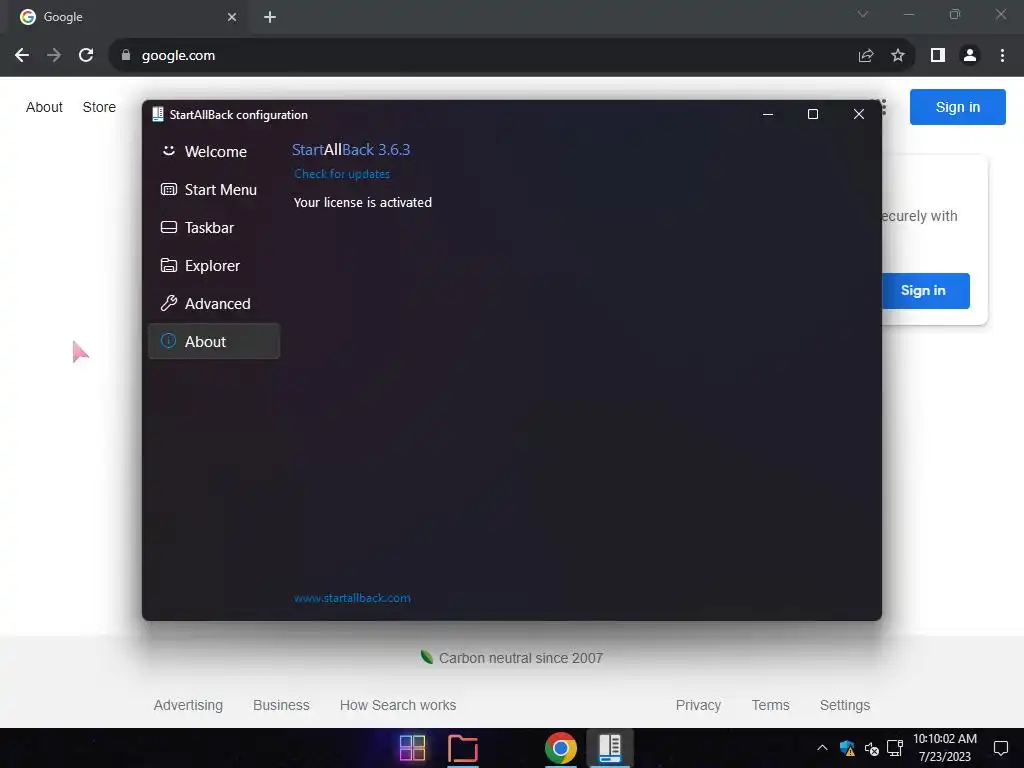1024x768 pixels.
Task: Maximize the StartAllBack configuration window
Action: click(x=813, y=114)
